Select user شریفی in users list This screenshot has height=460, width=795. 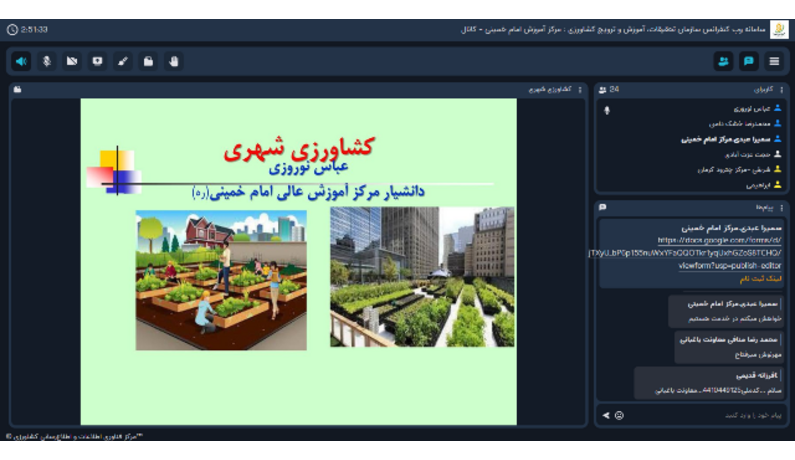coord(734,170)
